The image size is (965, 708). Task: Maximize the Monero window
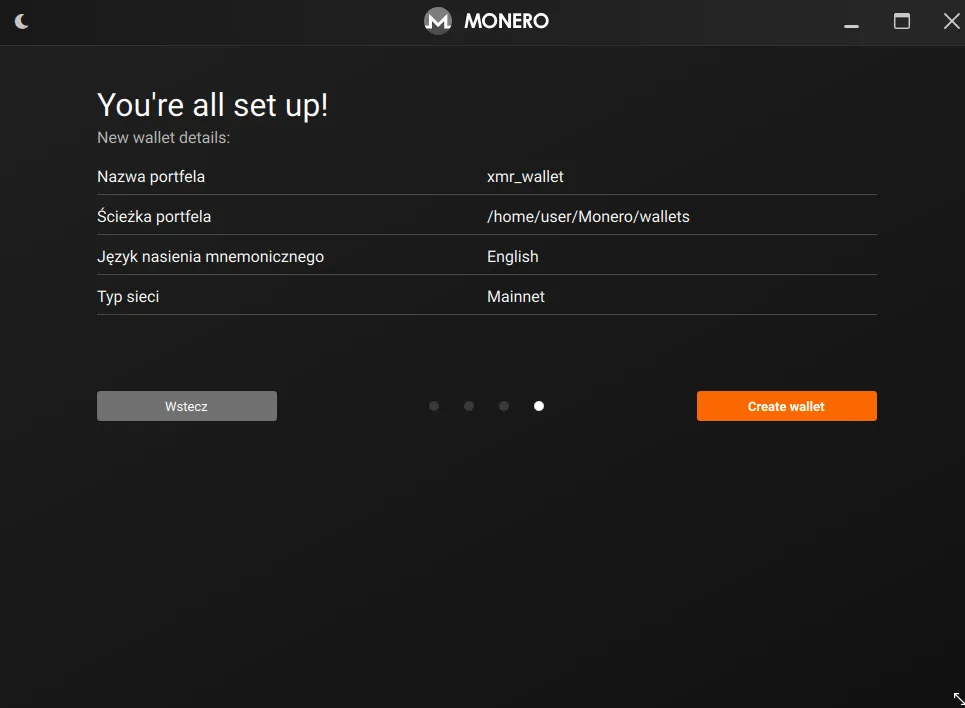pos(902,21)
